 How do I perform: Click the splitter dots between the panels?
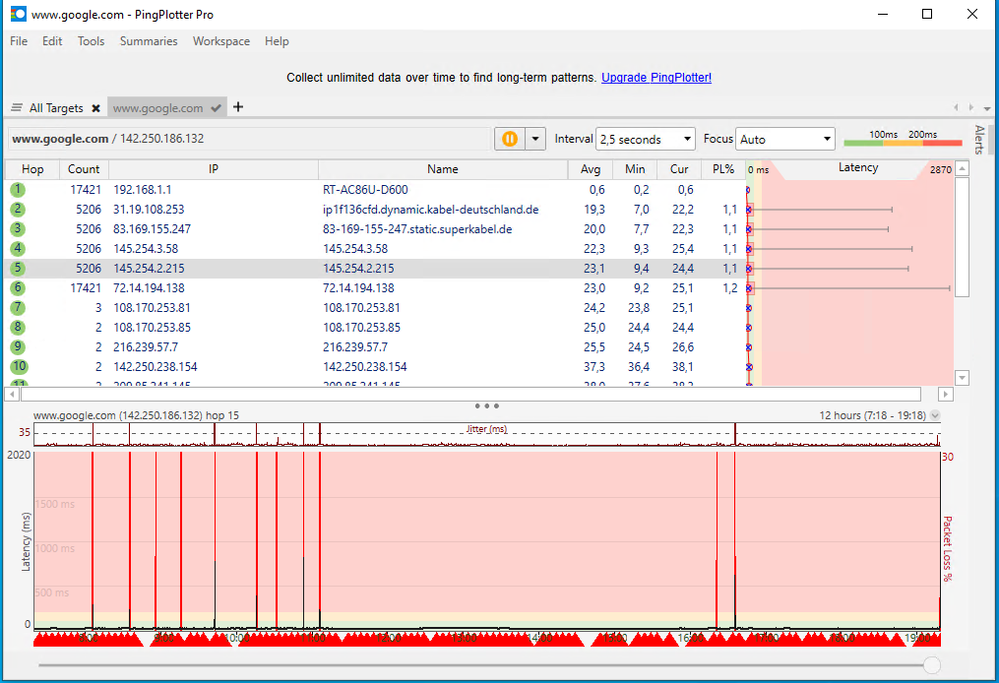coord(486,405)
